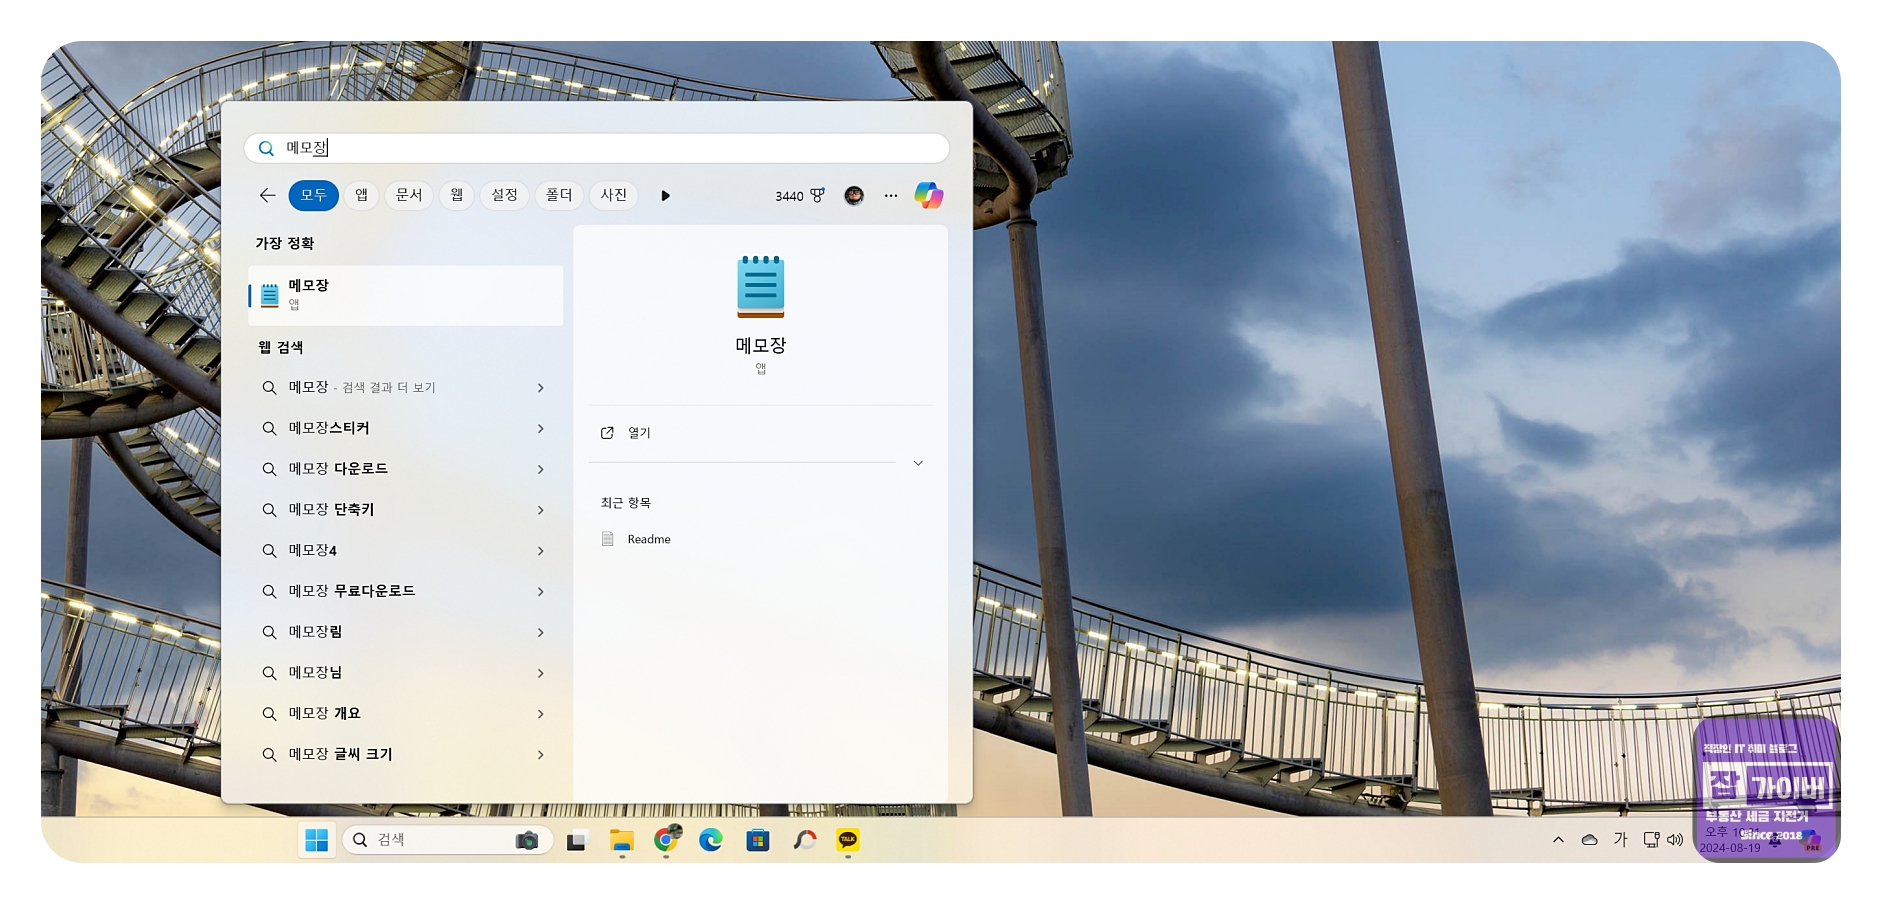The image size is (1882, 904).
Task: Toggle the 가 Korean input indicator
Action: (x=1620, y=840)
